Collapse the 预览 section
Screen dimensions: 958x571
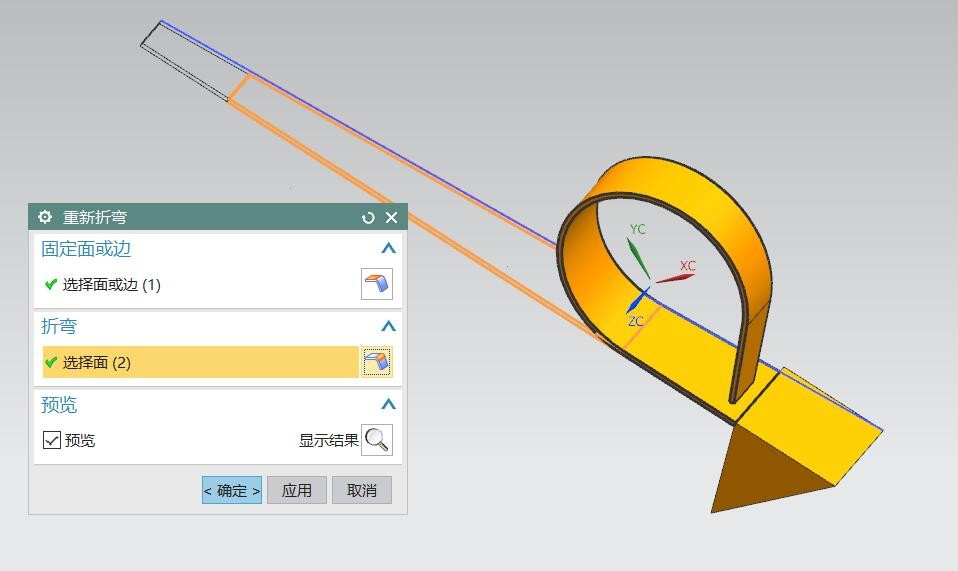click(x=389, y=404)
